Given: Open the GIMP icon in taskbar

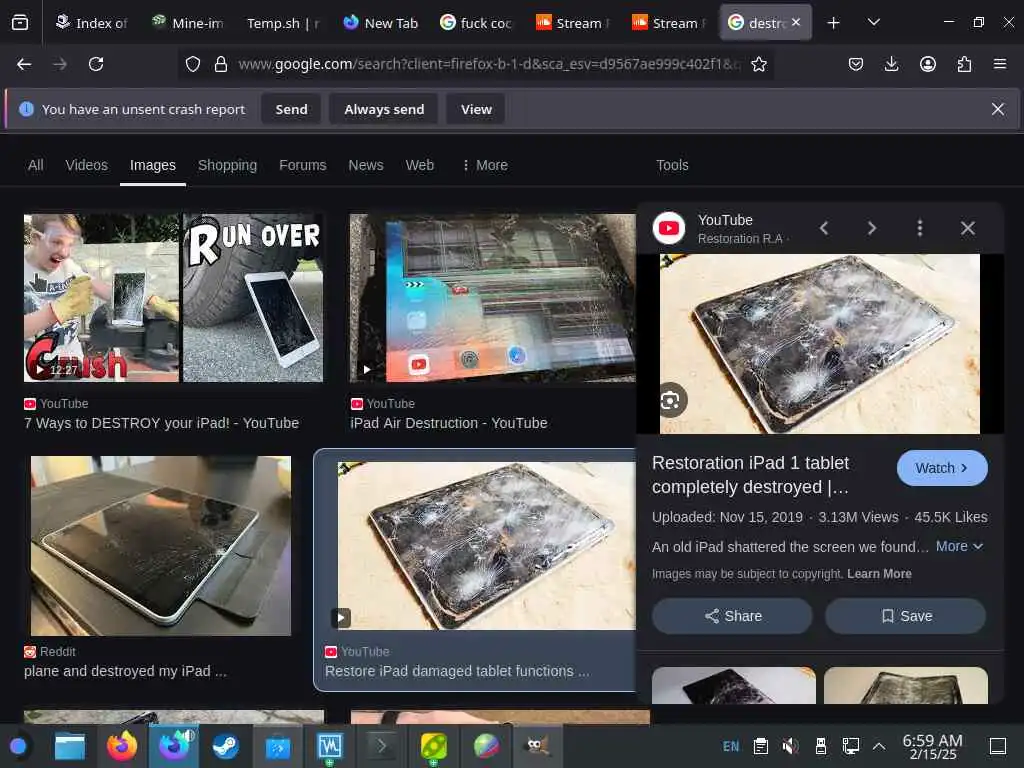Looking at the screenshot, I should click(537, 746).
